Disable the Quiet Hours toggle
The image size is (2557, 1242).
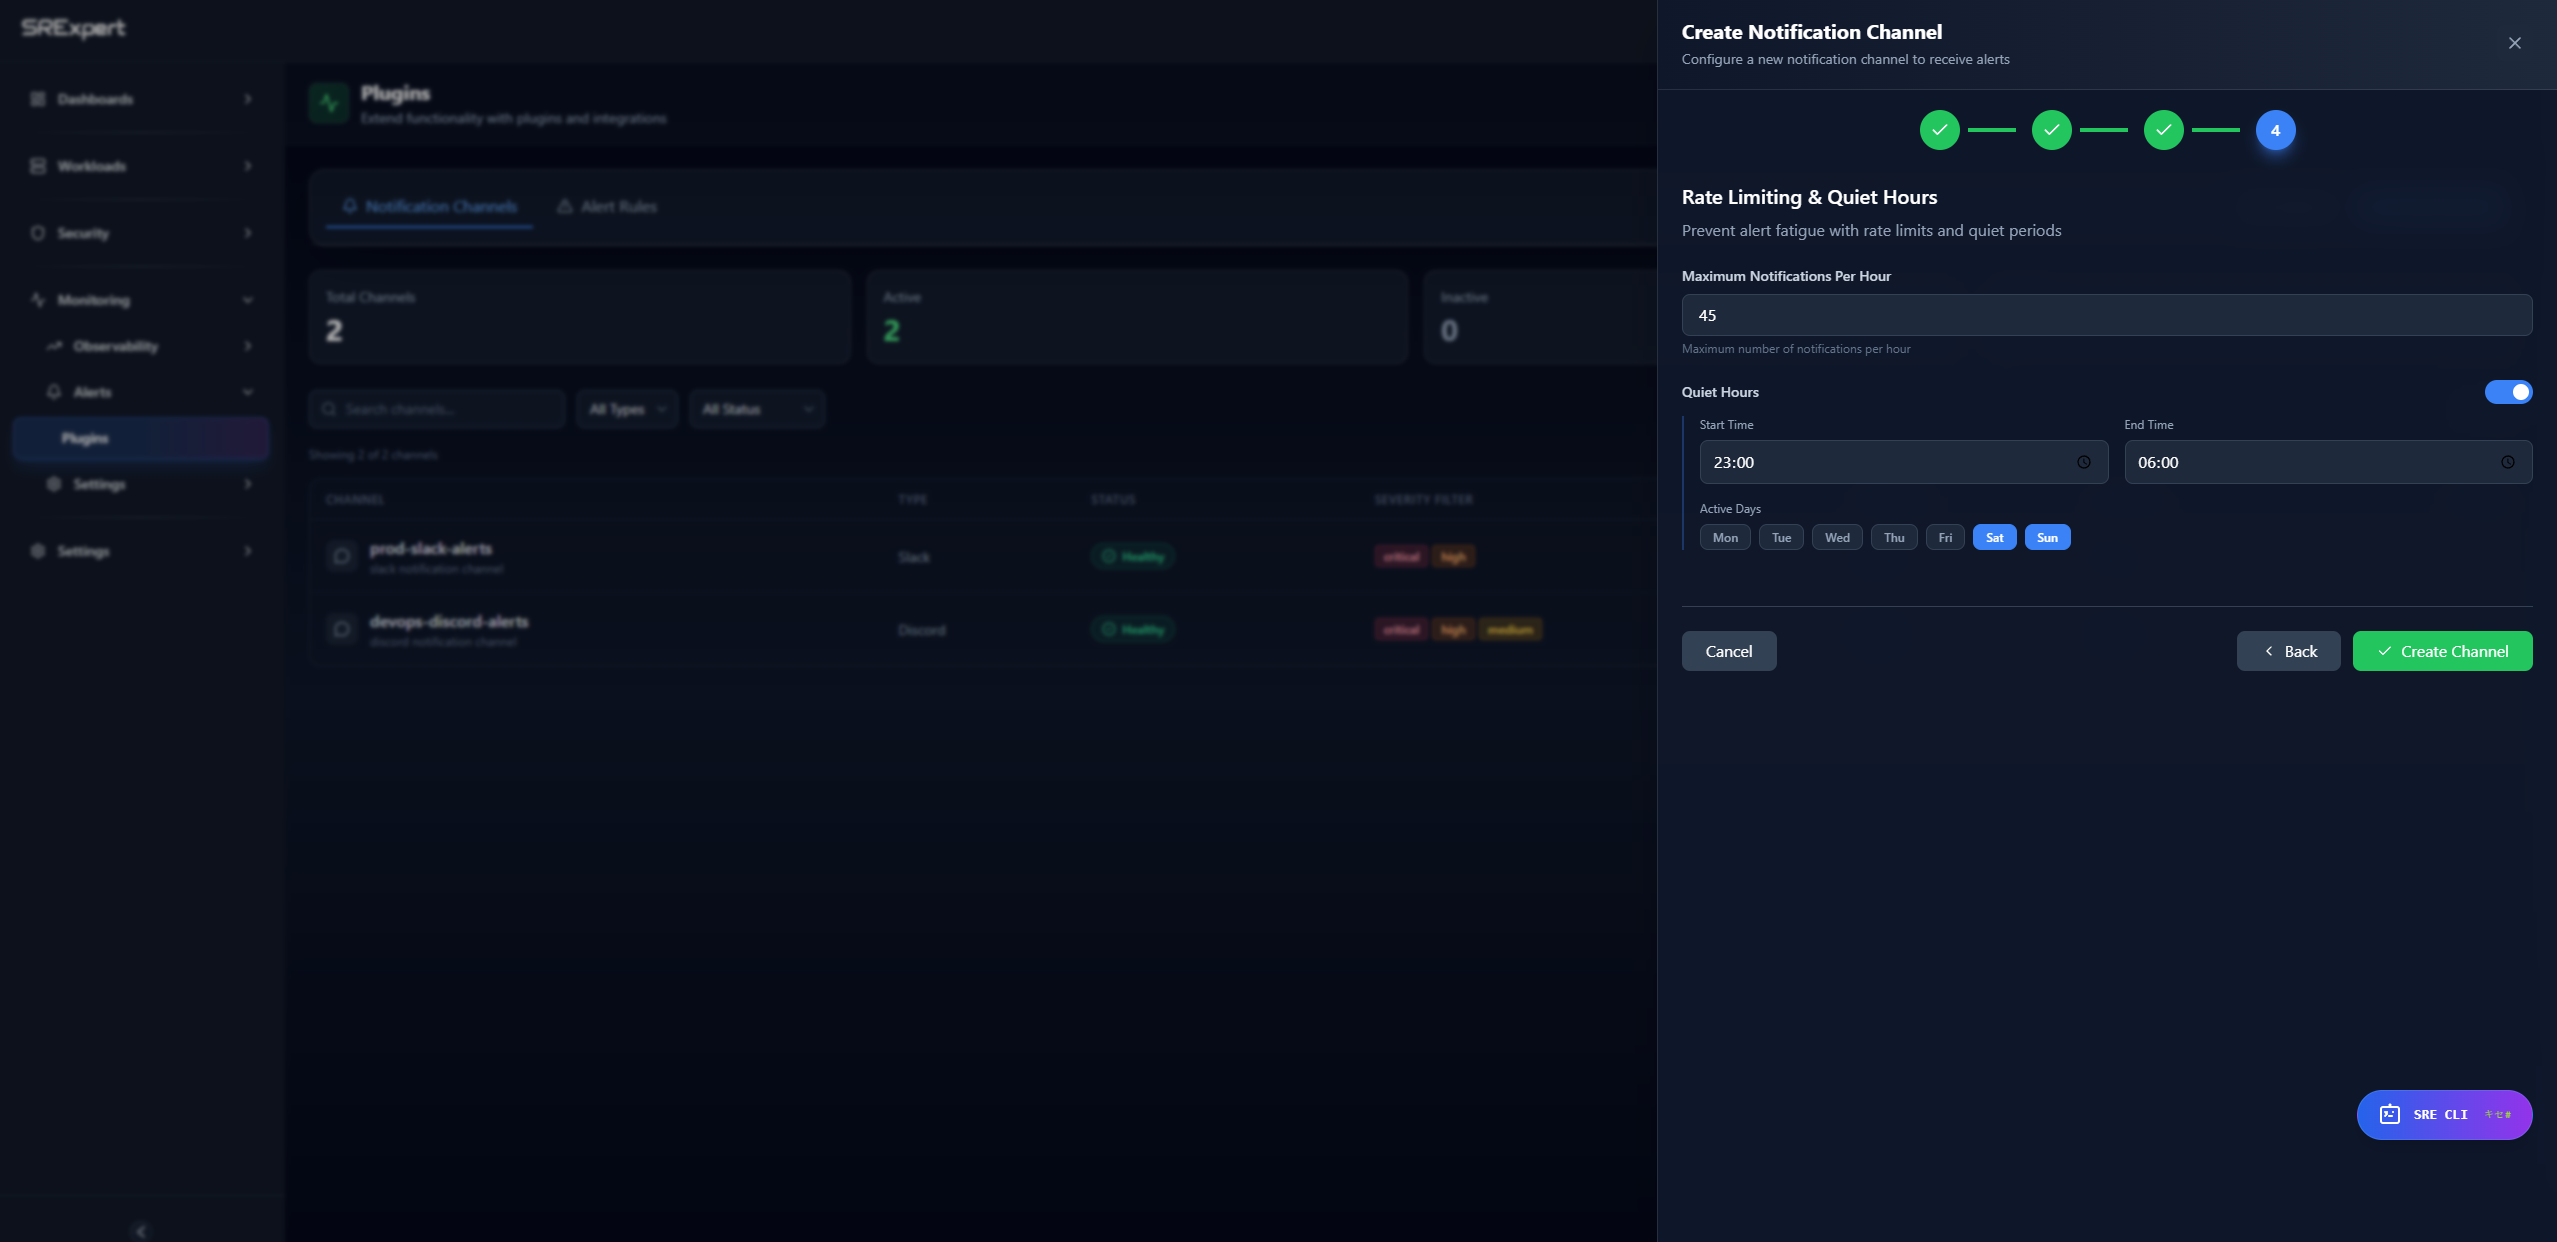[2508, 391]
